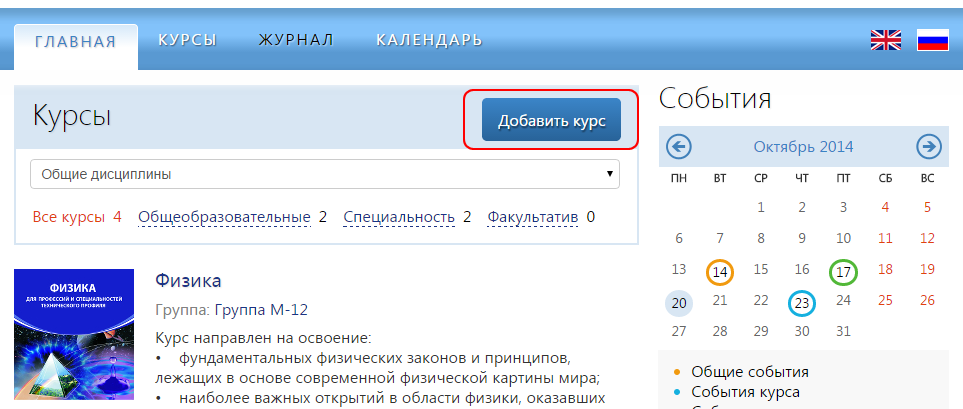Select green-circled date 17 in calendar
The image size is (963, 409).
click(843, 271)
